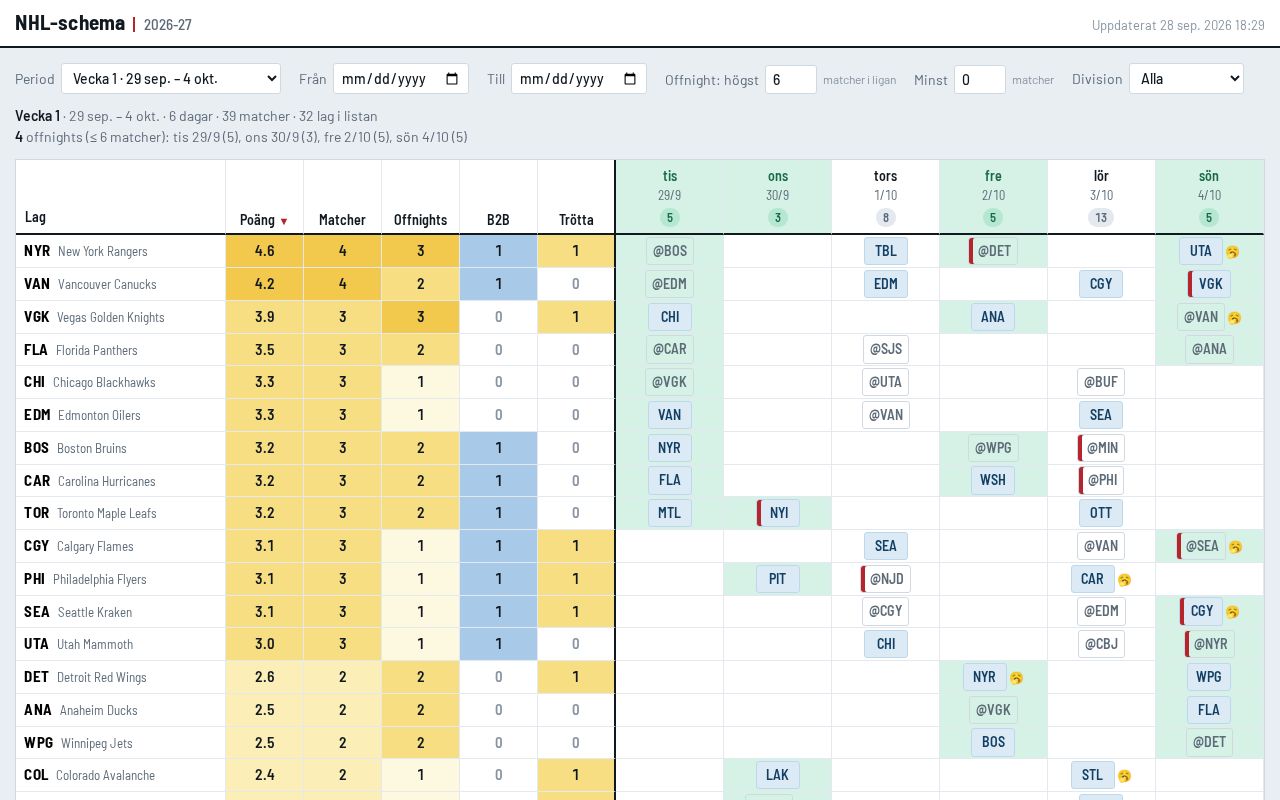Click the BOS @MIN game chip on Saturday
The height and width of the screenshot is (800, 1280).
pos(1101,448)
